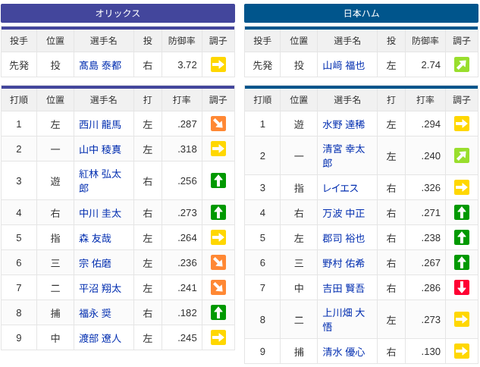Click 清水 優心's yellow right-arrow condition icon
This screenshot has height=367, width=480.
462,351
